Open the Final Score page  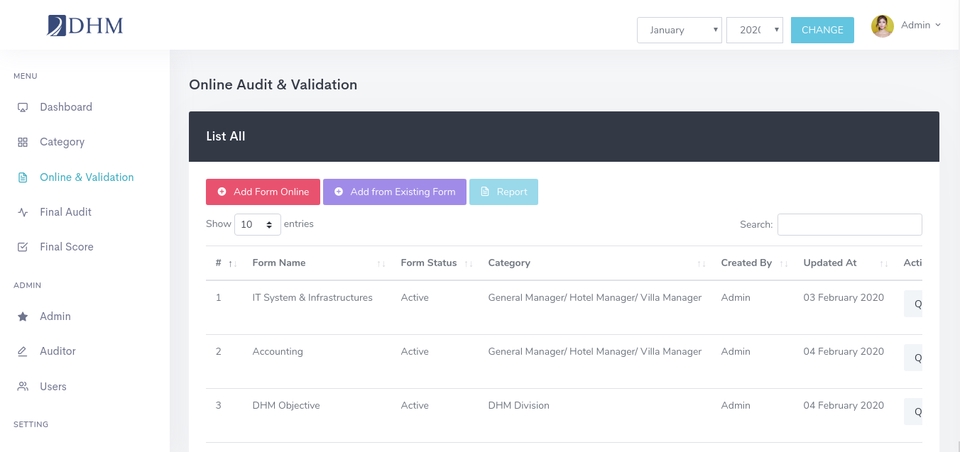point(66,247)
